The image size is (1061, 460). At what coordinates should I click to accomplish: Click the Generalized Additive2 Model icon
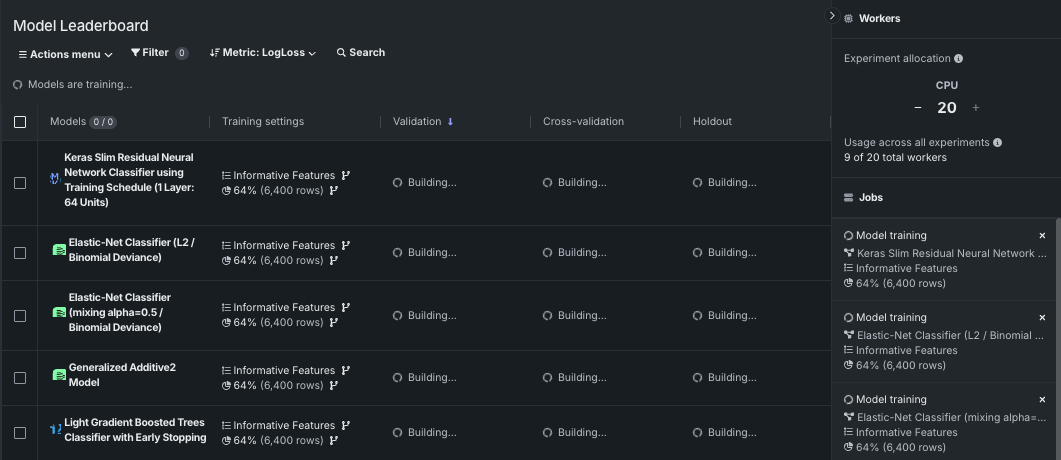(59, 375)
